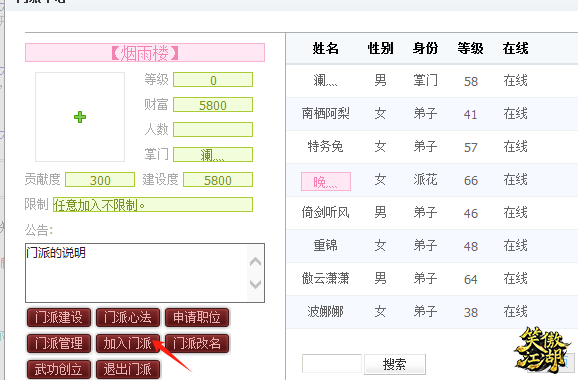The width and height of the screenshot is (578, 380).
Task: Sort by 身份 column header
Action: point(425,48)
